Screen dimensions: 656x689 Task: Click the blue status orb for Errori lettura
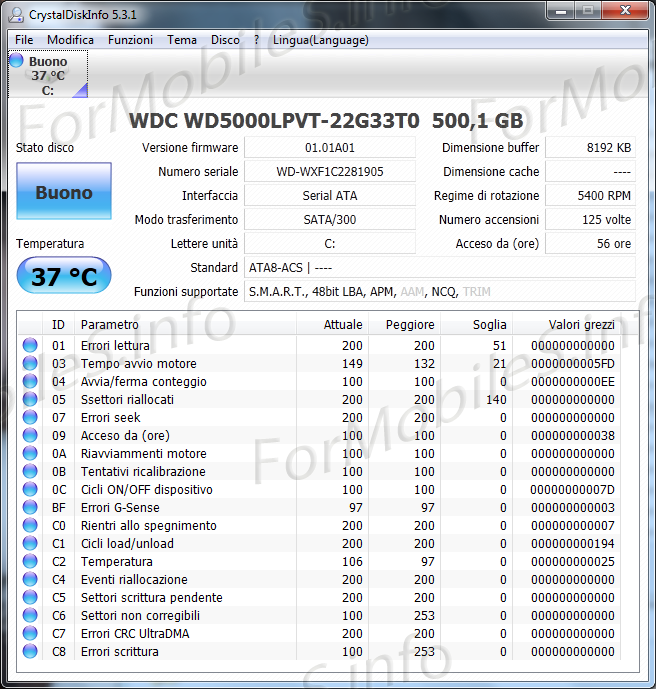30,346
